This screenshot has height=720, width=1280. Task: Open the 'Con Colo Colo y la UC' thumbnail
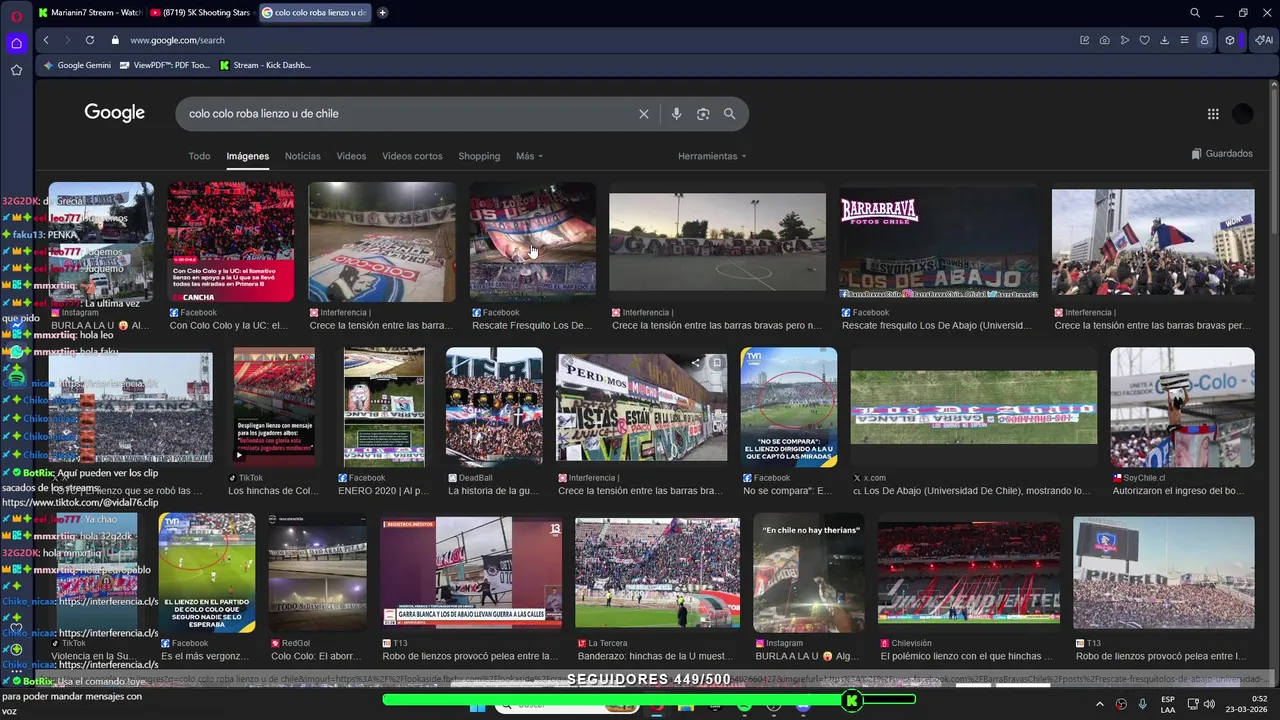pyautogui.click(x=231, y=242)
